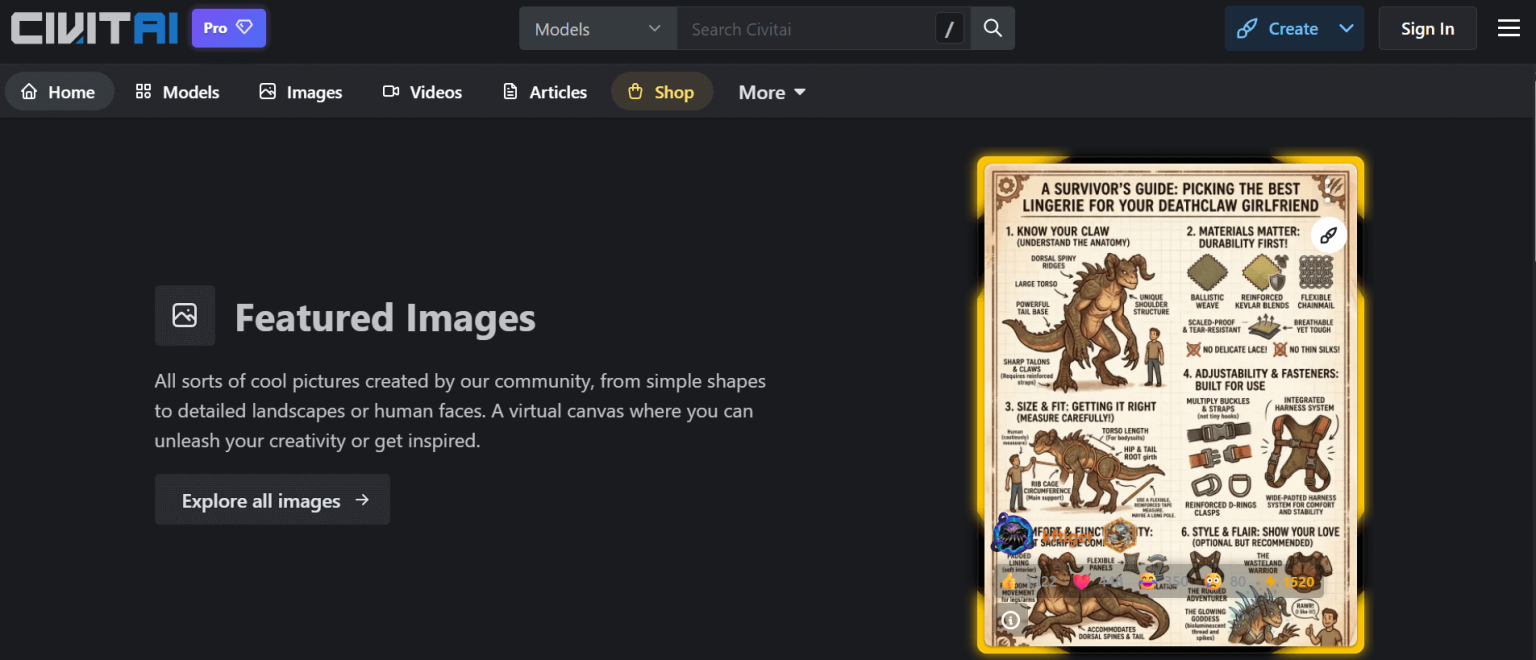Click the image info icon

1010,621
